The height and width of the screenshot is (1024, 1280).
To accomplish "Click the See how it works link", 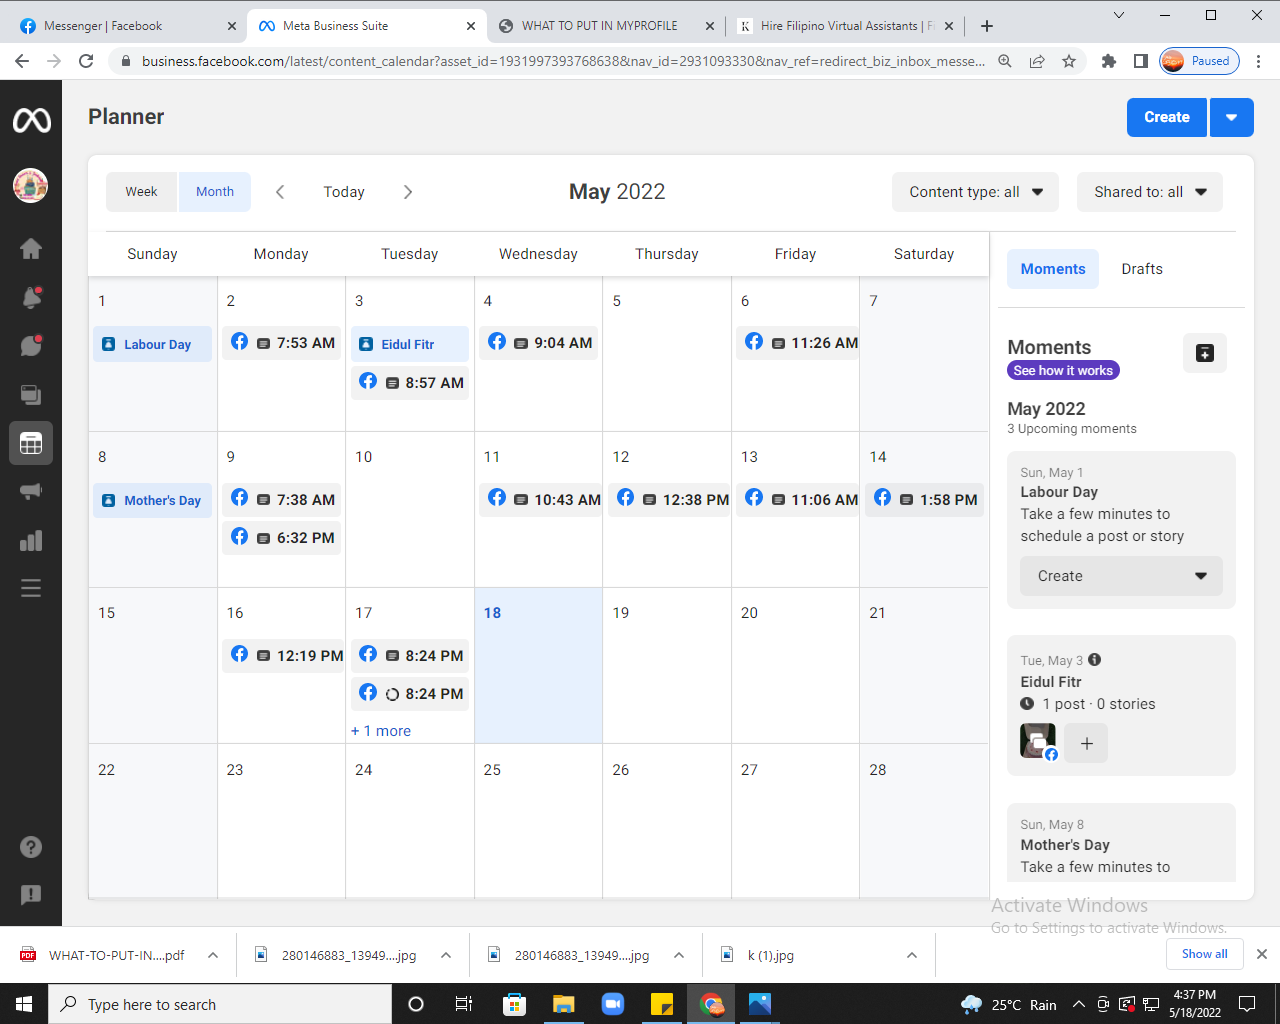I will (1063, 370).
